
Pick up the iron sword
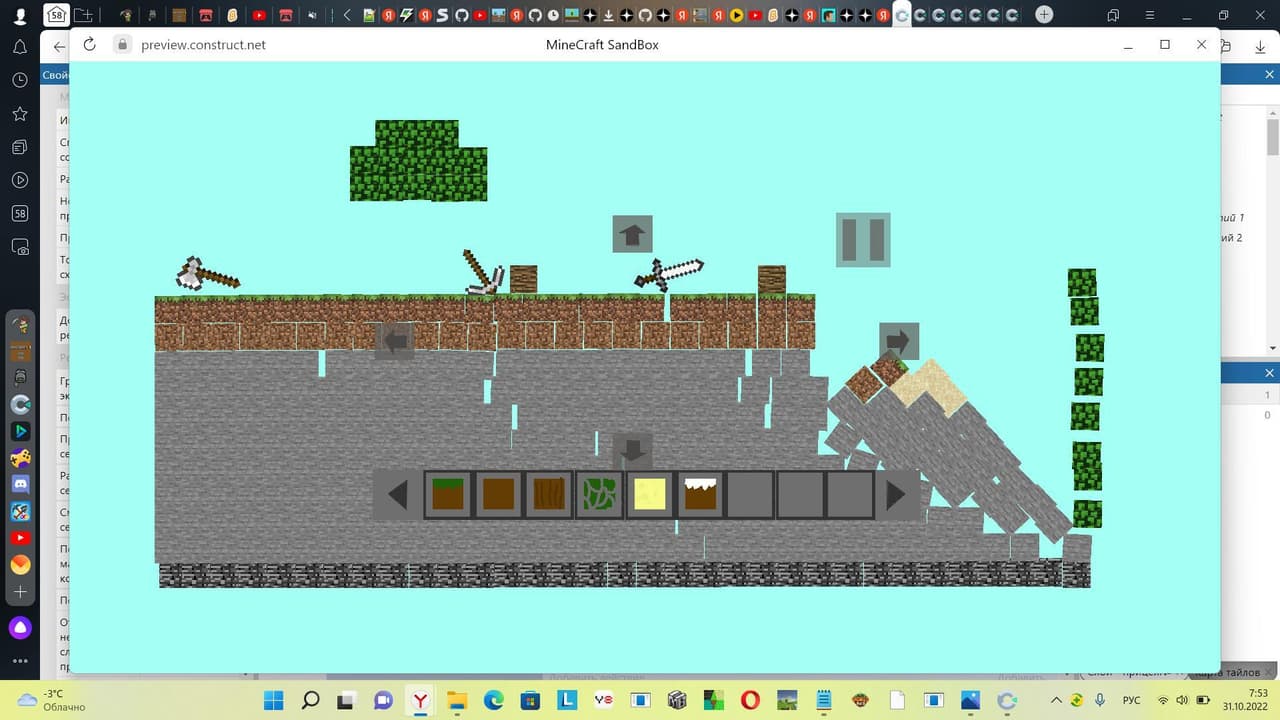(x=669, y=273)
